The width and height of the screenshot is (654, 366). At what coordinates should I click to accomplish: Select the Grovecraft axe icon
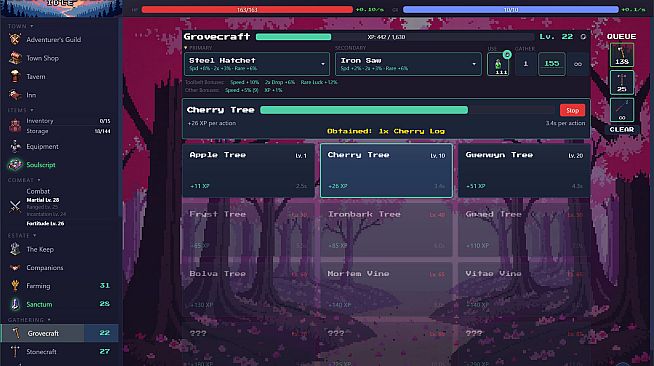16,333
